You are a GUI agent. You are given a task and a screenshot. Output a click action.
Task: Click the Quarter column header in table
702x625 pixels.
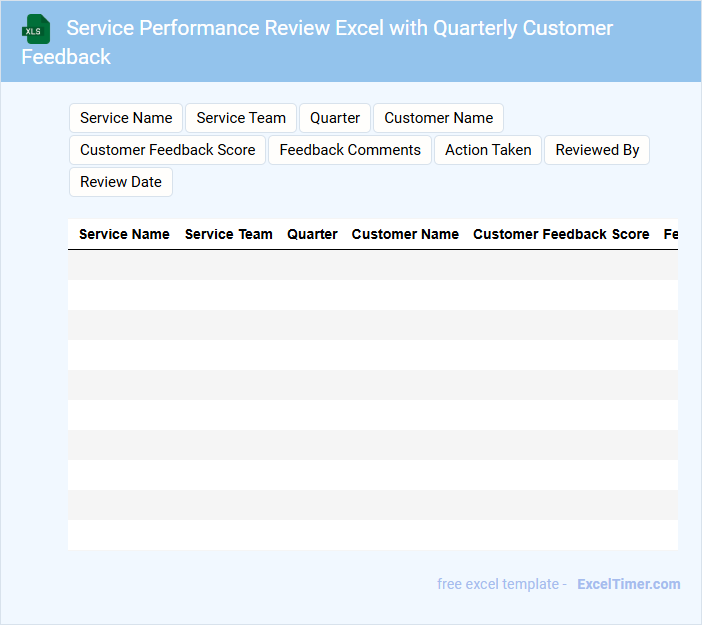(312, 234)
